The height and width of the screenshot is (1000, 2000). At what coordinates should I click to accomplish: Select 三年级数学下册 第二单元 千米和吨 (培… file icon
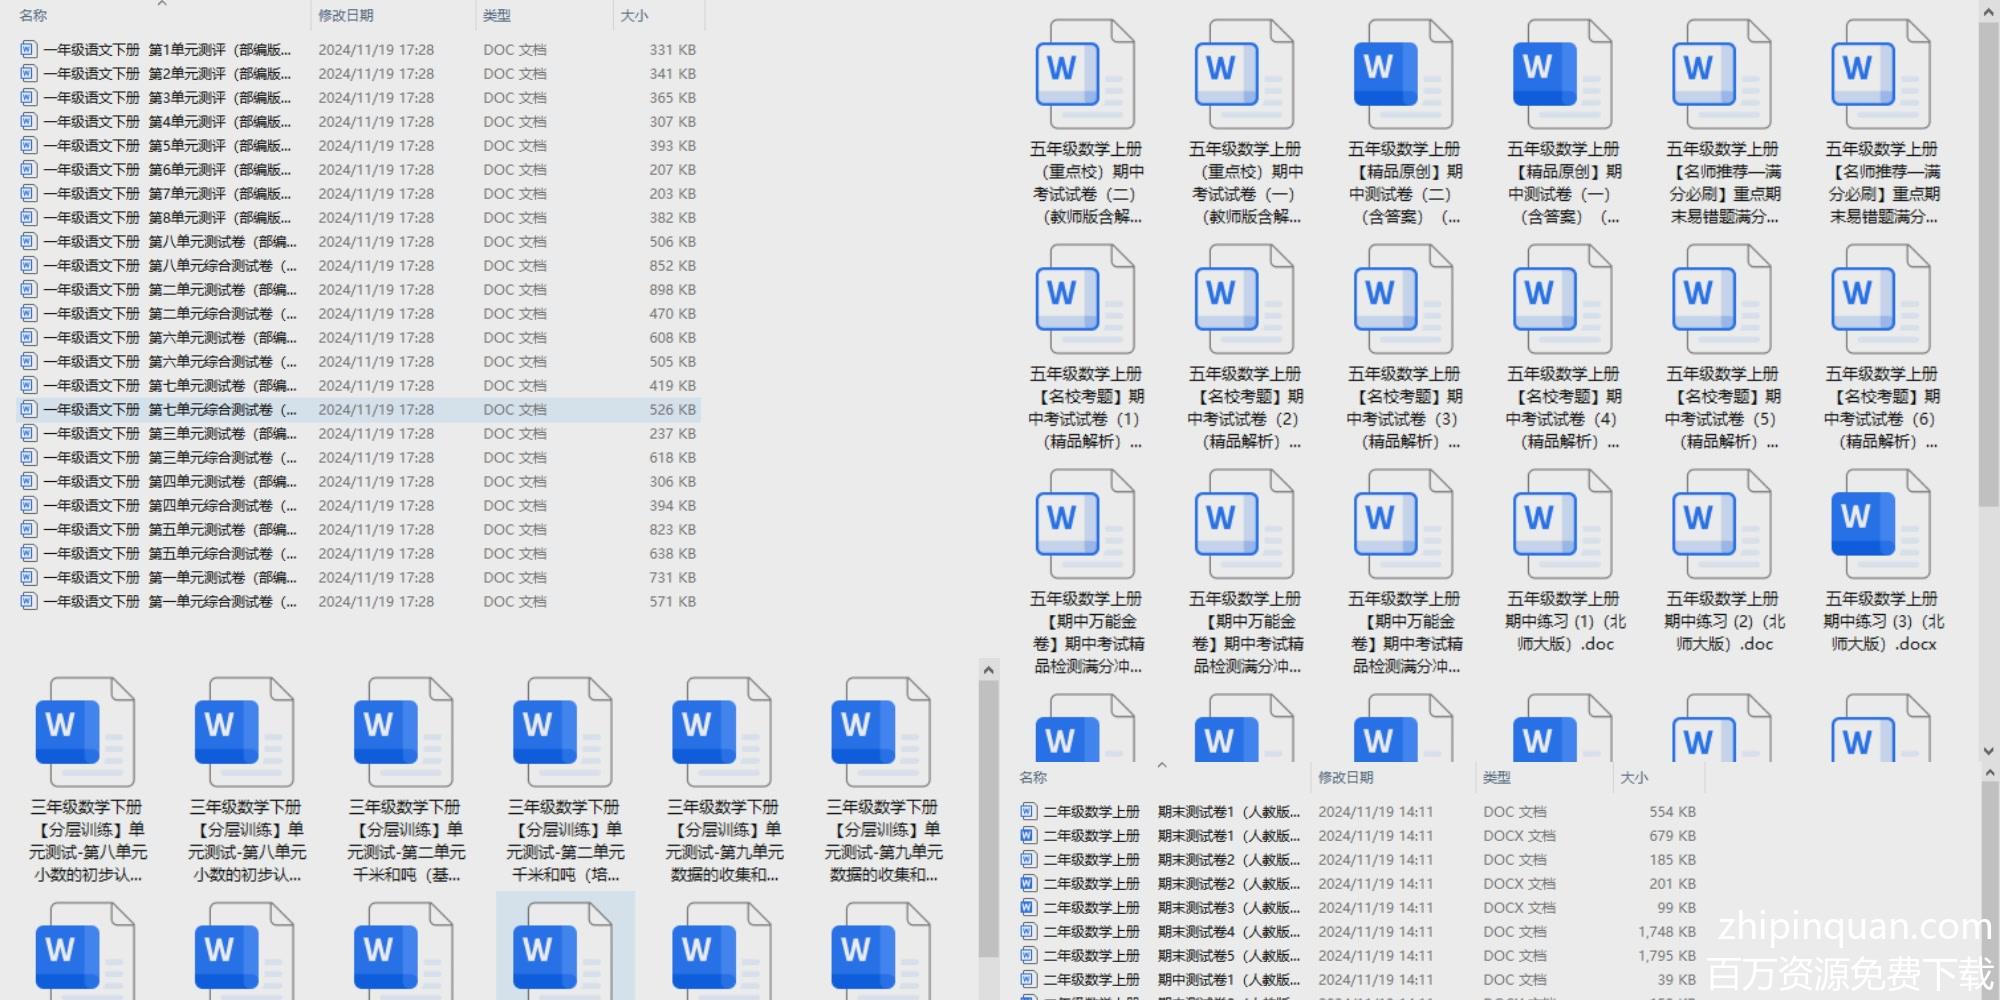click(562, 733)
